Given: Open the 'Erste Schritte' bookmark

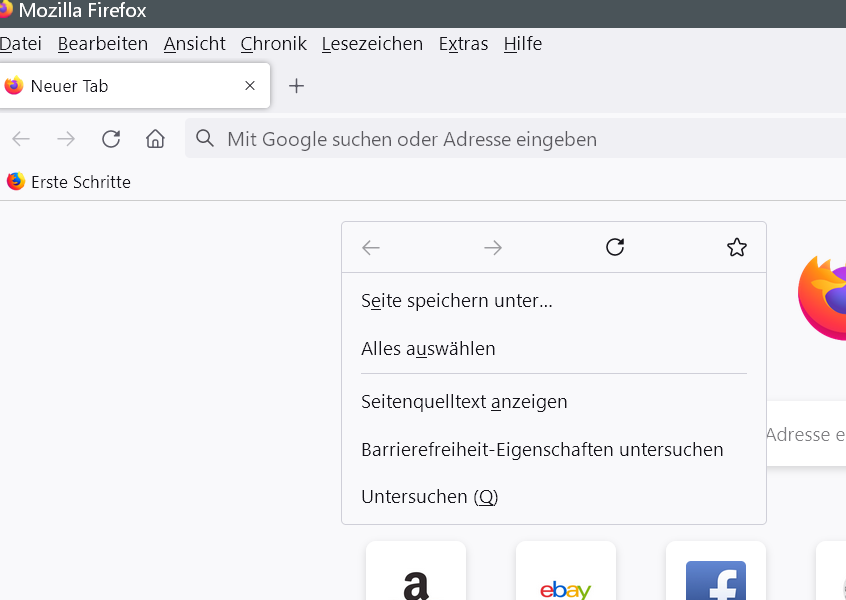Looking at the screenshot, I should (70, 182).
